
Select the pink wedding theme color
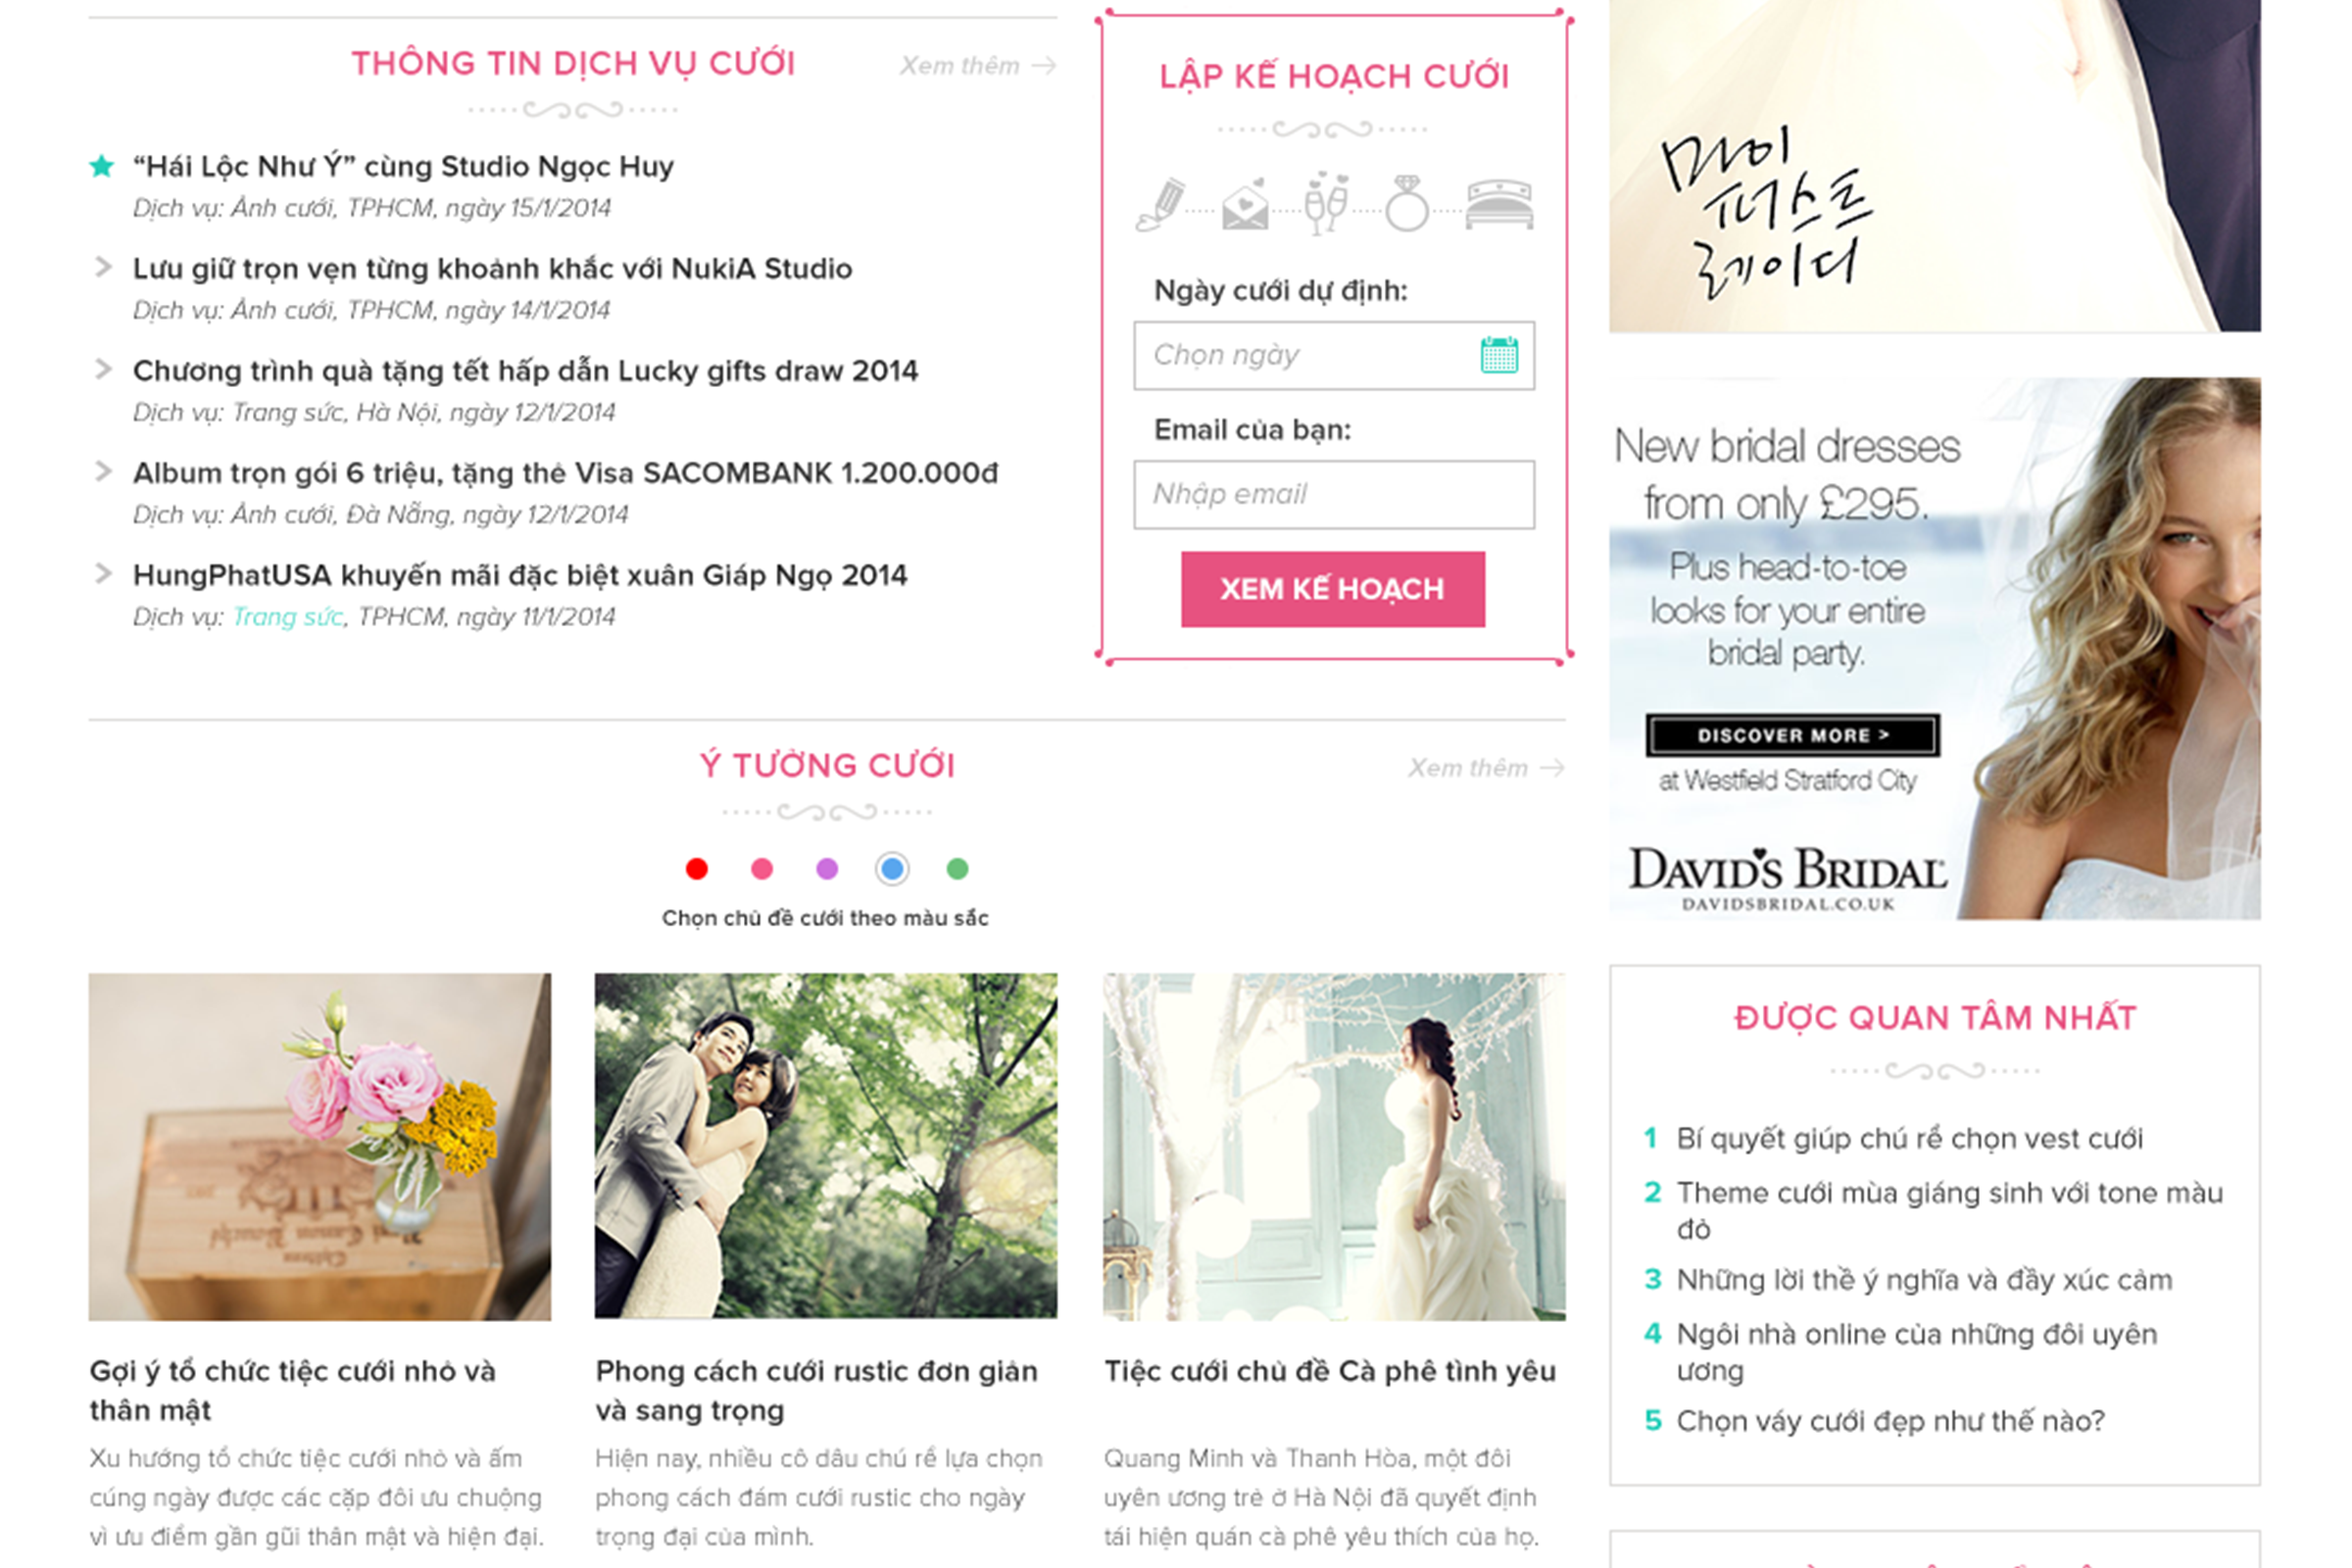[762, 869]
